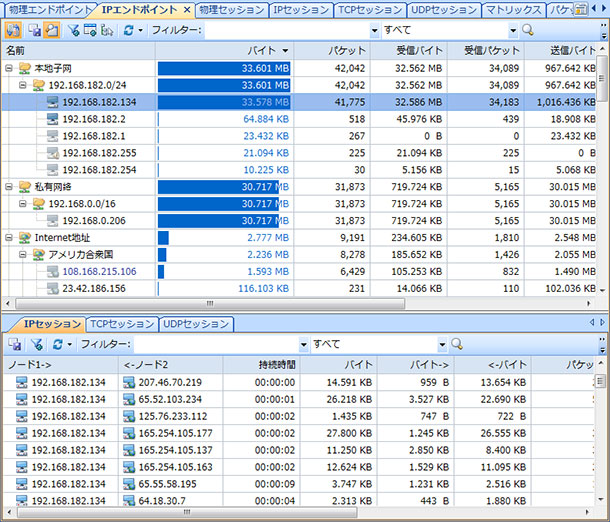Collapse the Internet地址 tree node
The image size is (610, 522).
9,237
